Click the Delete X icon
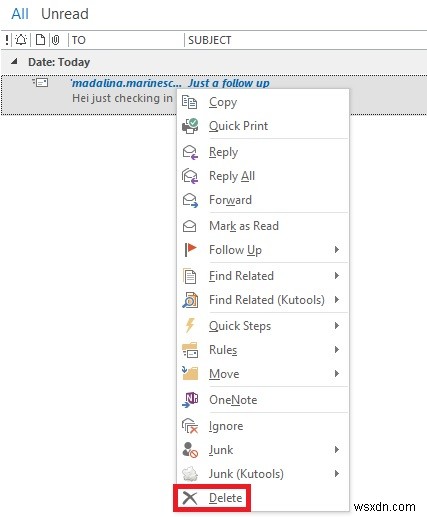Image resolution: width=427 pixels, height=517 pixels. pos(190,498)
